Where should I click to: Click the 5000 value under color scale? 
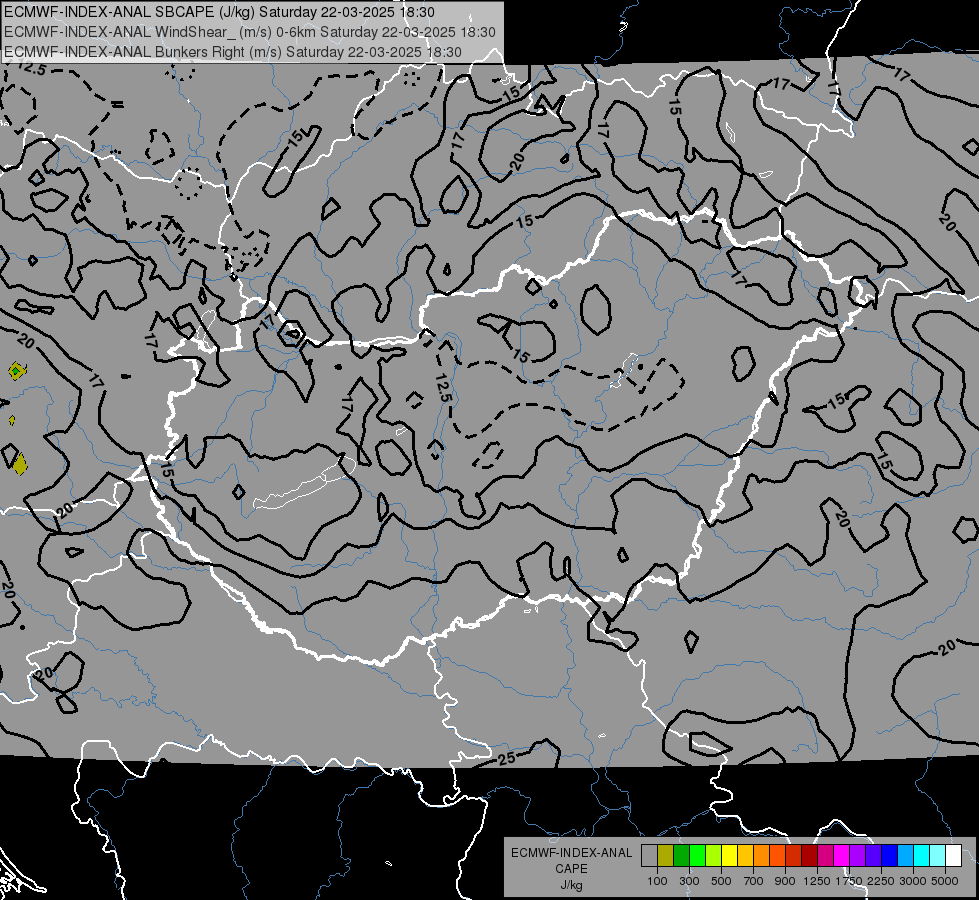click(945, 881)
